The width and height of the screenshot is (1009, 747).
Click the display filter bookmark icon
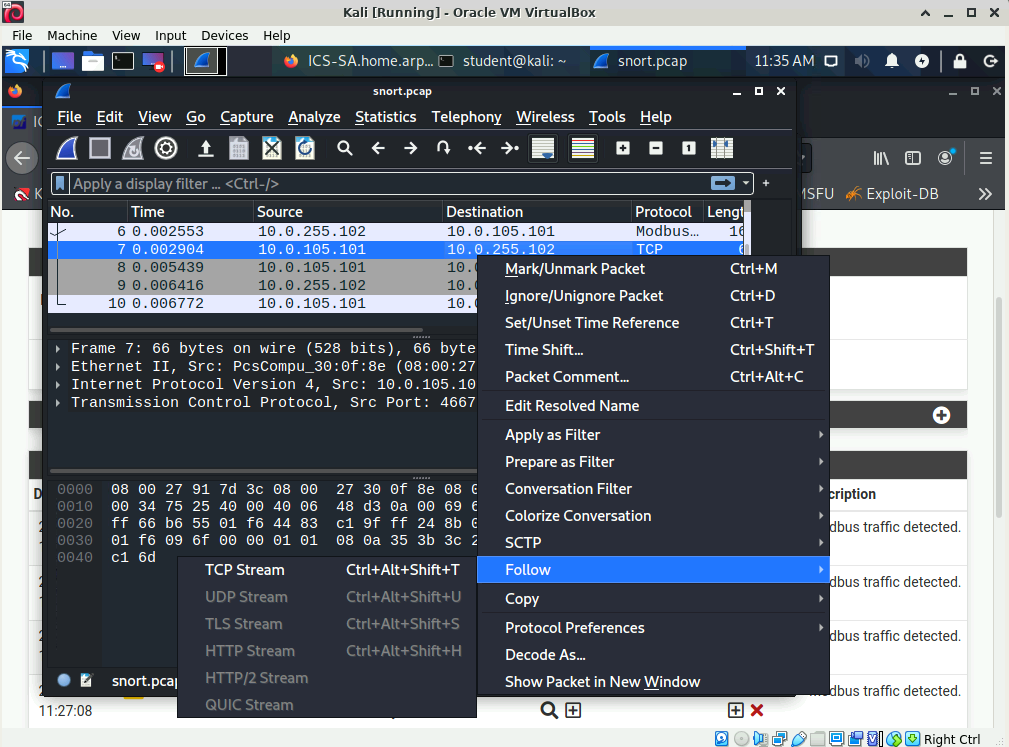(60, 183)
